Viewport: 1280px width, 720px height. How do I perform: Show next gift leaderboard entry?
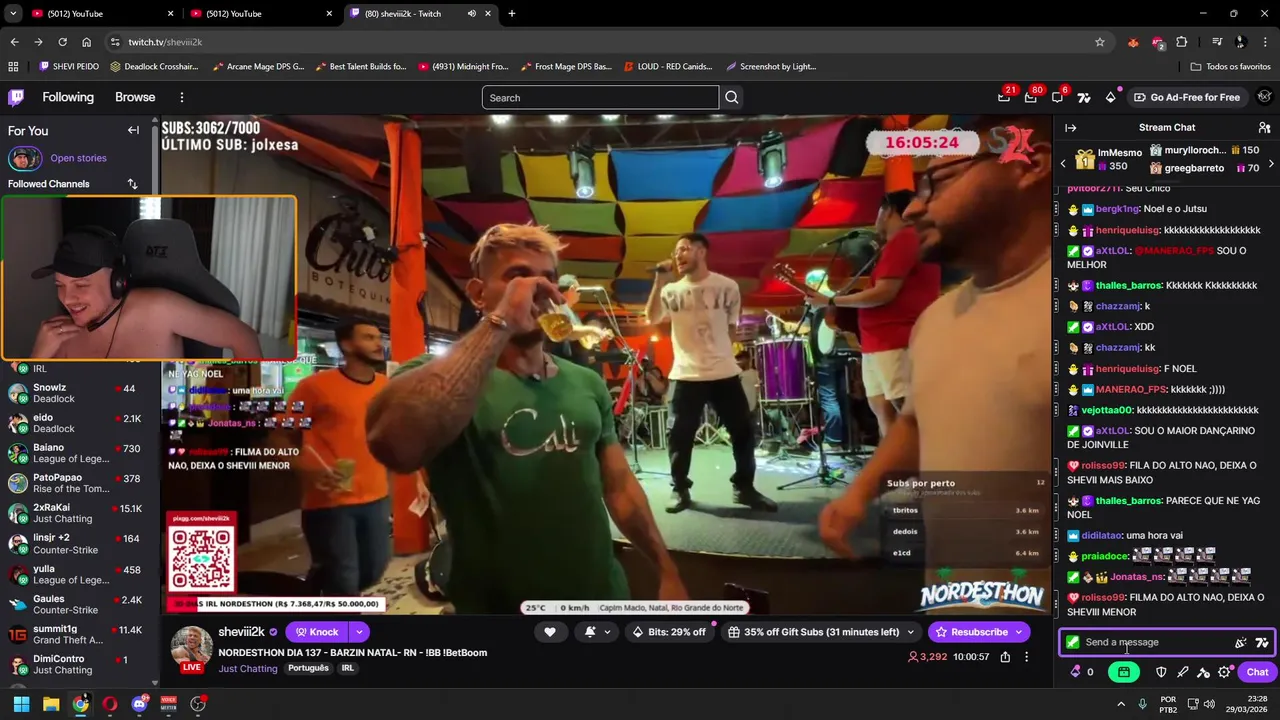[x=1271, y=163]
